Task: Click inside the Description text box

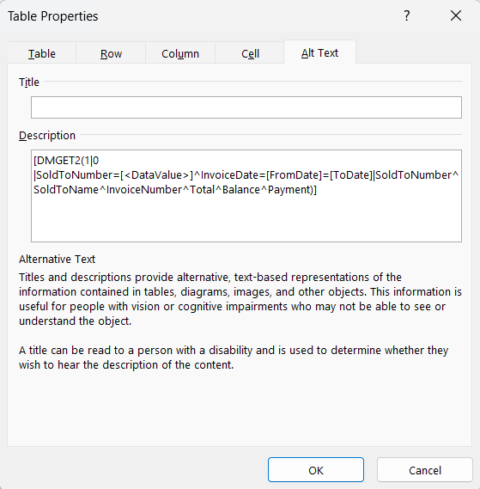Action: (x=246, y=196)
